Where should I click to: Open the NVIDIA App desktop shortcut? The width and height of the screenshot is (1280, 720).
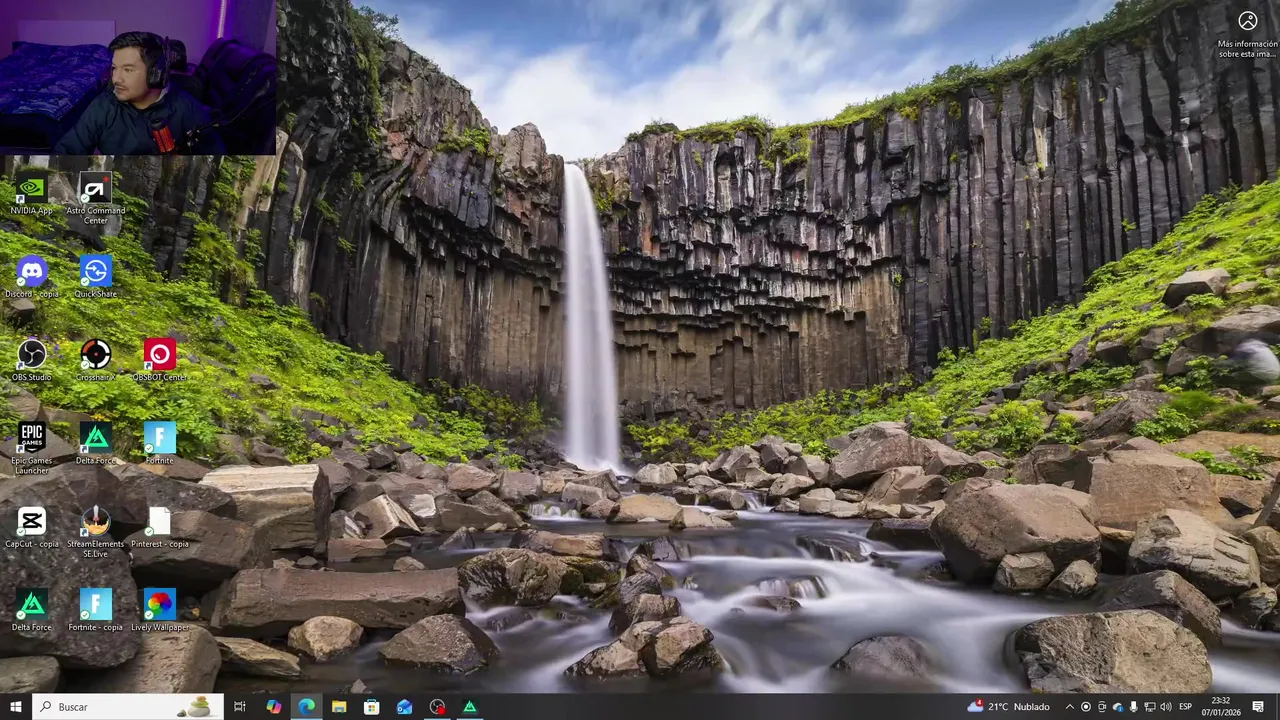(31, 194)
